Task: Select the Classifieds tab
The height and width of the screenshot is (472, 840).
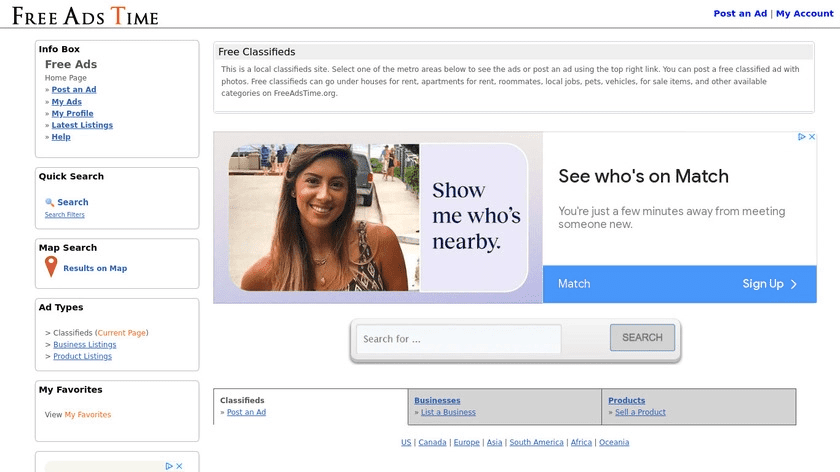Action: pos(242,400)
